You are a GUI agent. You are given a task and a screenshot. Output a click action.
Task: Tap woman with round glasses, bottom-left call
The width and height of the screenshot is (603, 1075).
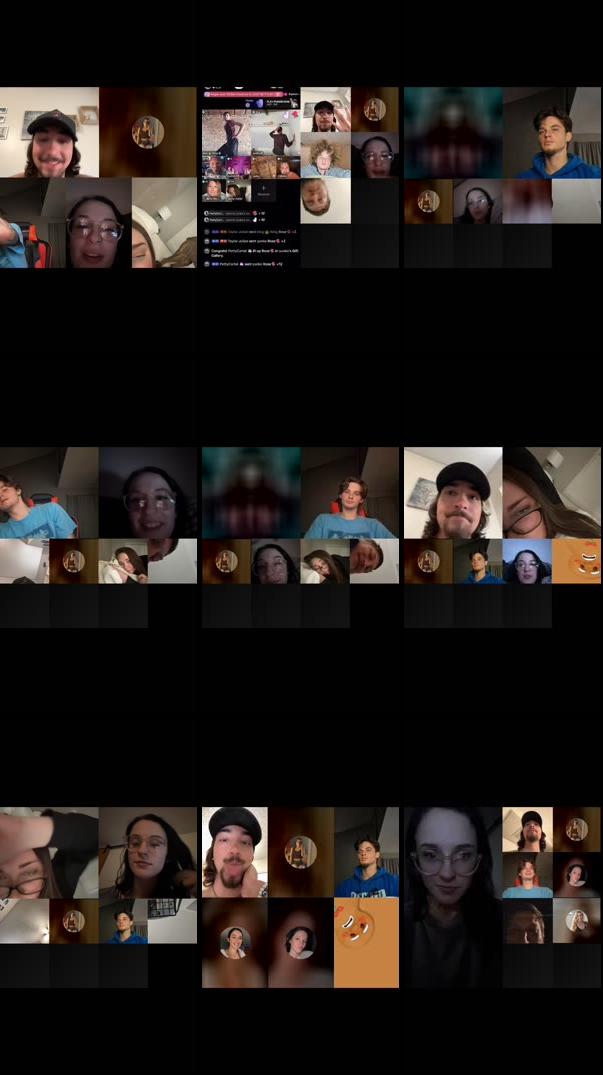tap(148, 852)
